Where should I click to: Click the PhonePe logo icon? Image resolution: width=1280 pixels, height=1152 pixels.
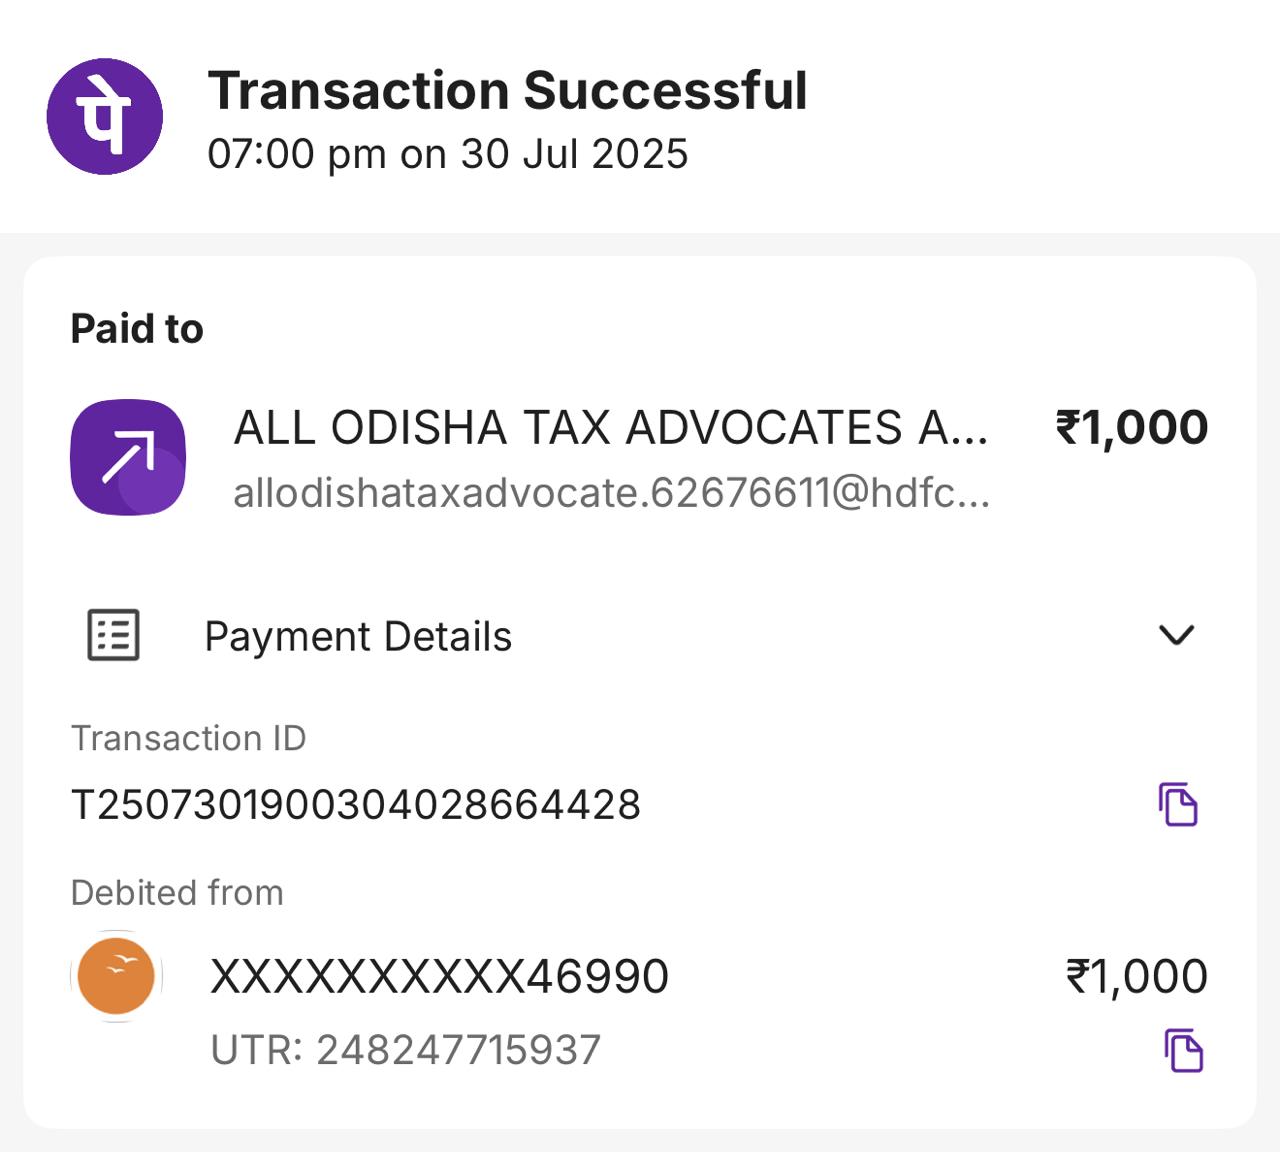pos(105,116)
